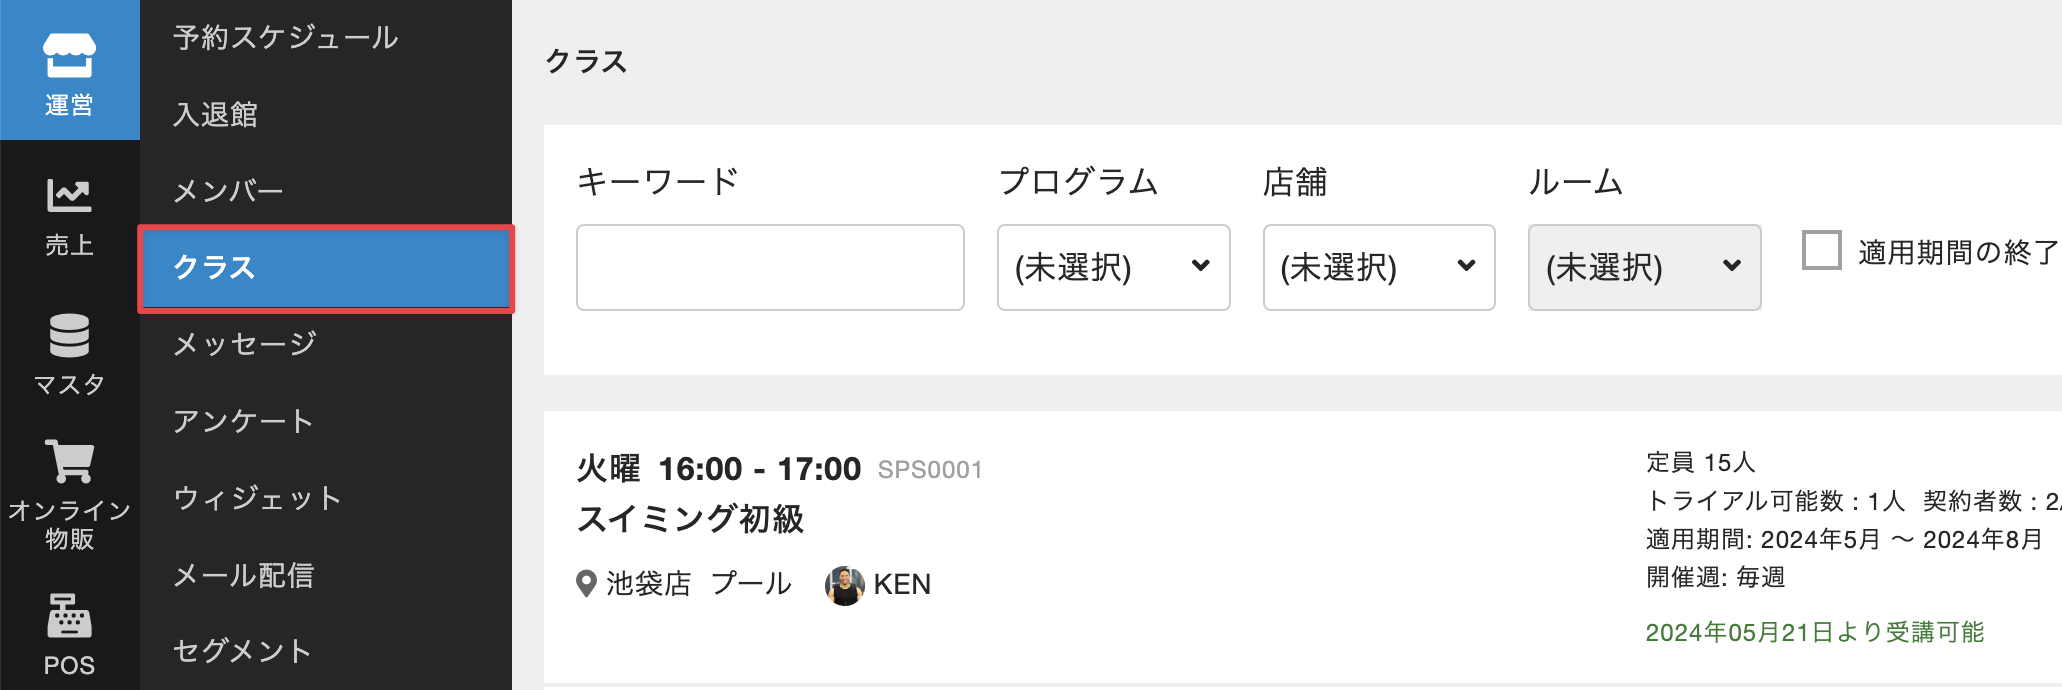The width and height of the screenshot is (2062, 690).
Task: Click the location pin next to 池袋店
Action: click(x=587, y=584)
